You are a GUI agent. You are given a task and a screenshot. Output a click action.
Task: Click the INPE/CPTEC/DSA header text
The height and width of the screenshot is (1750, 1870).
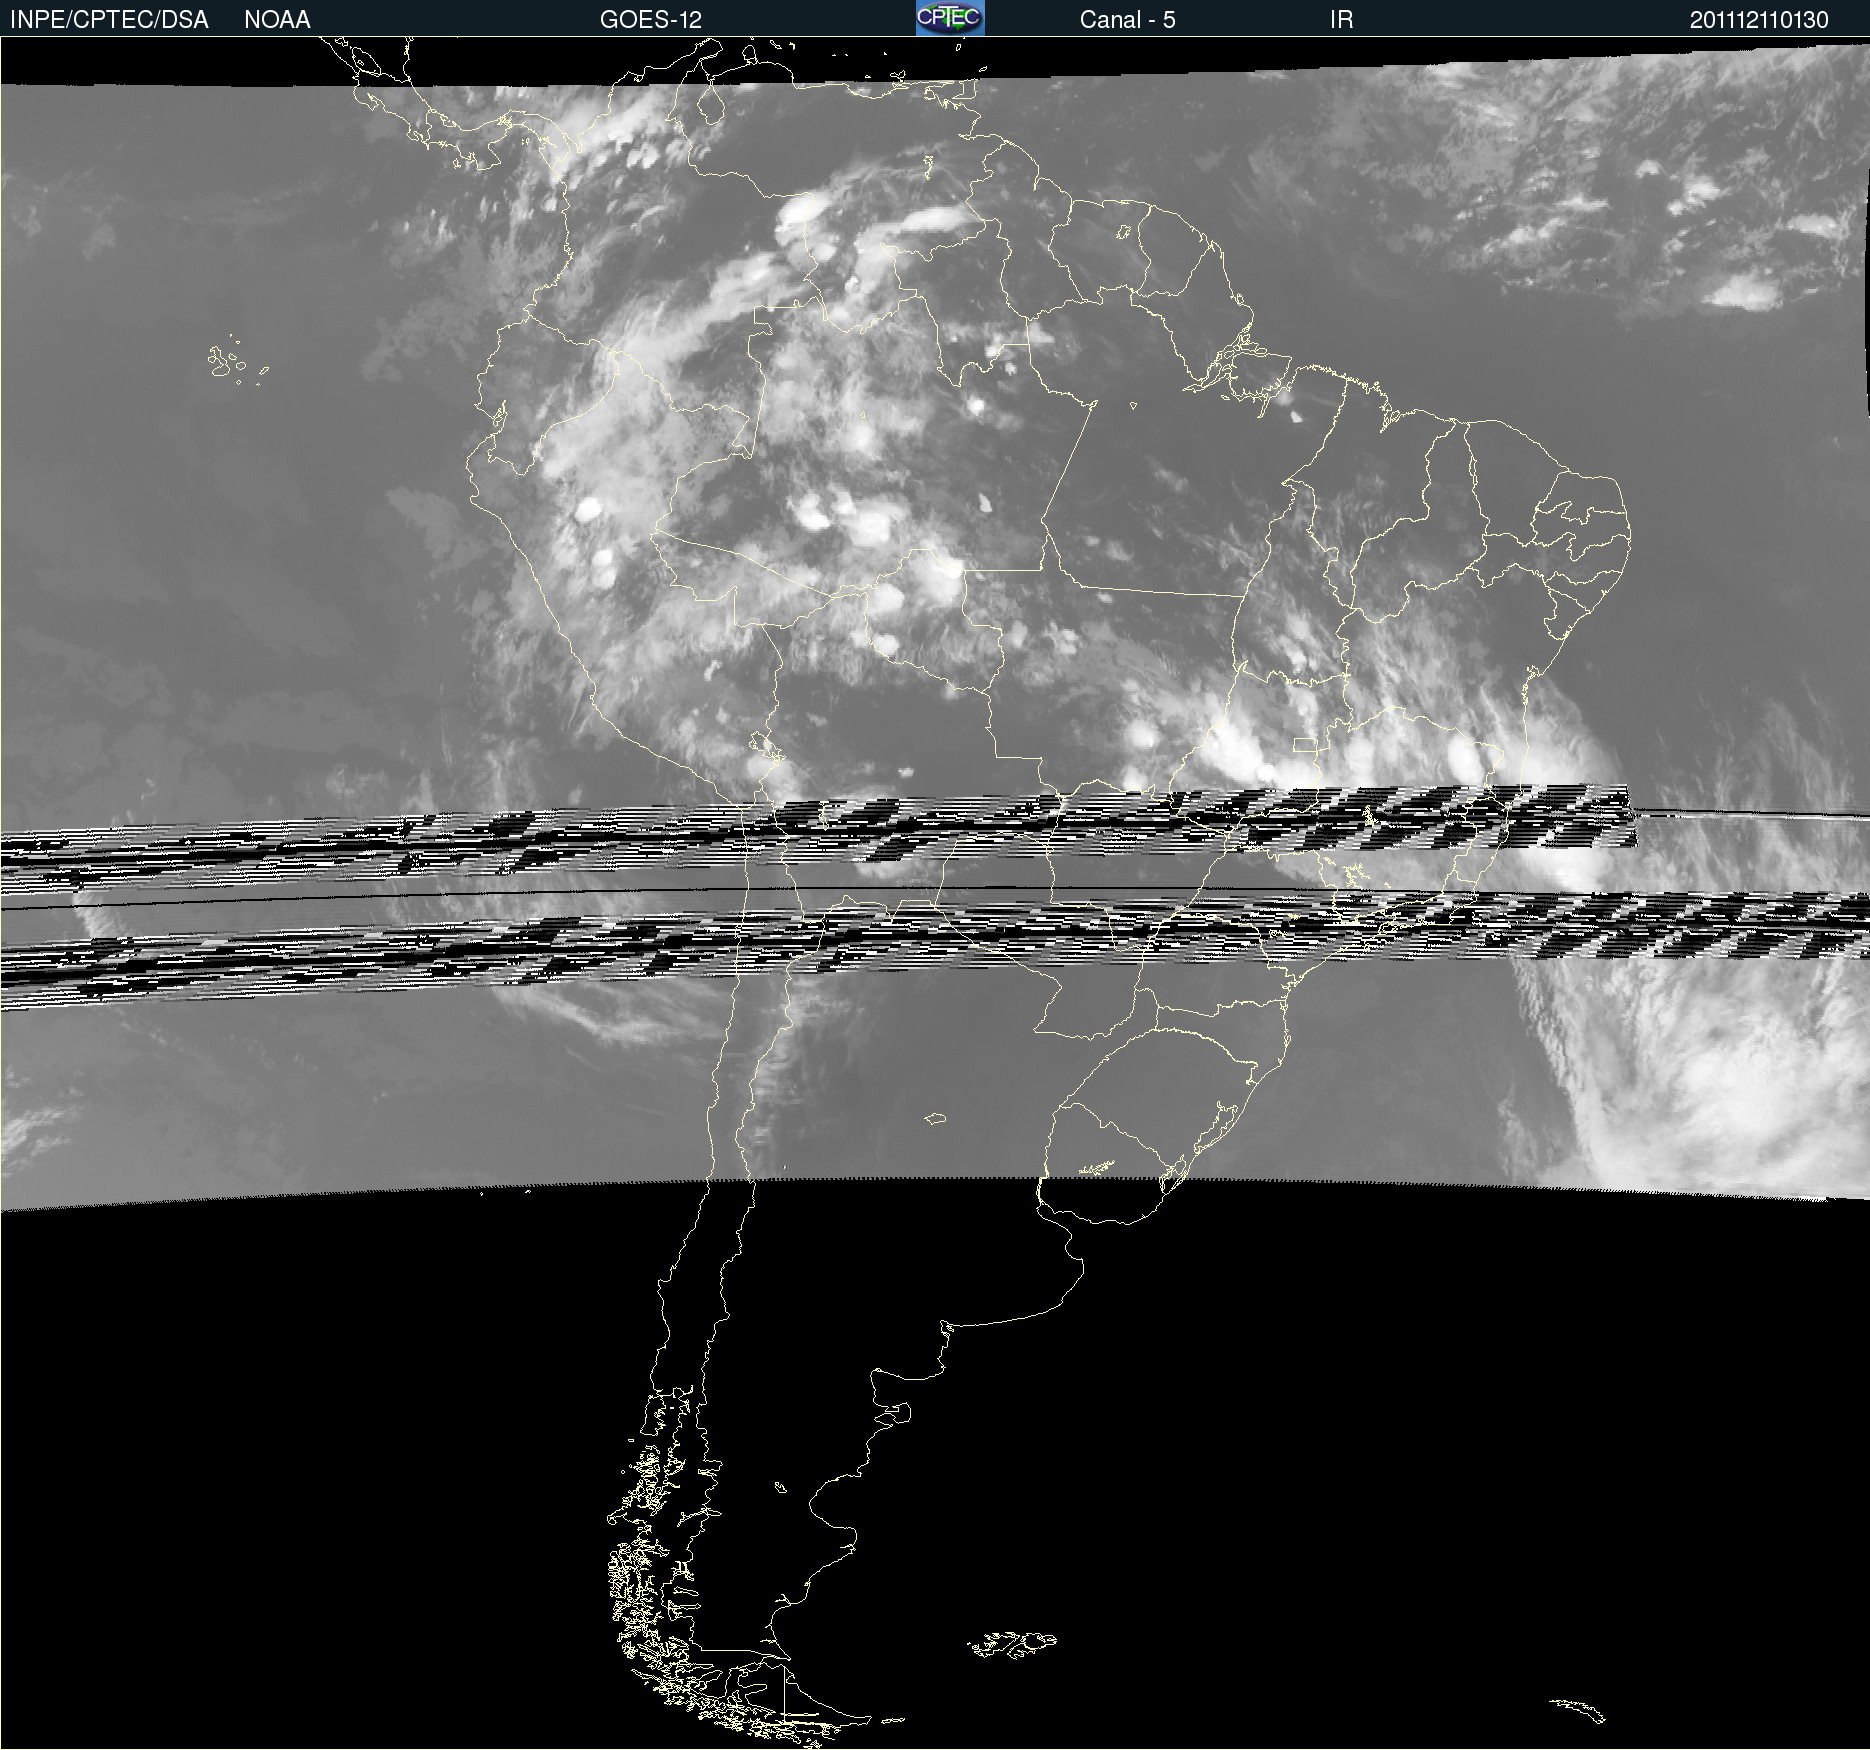[x=109, y=20]
